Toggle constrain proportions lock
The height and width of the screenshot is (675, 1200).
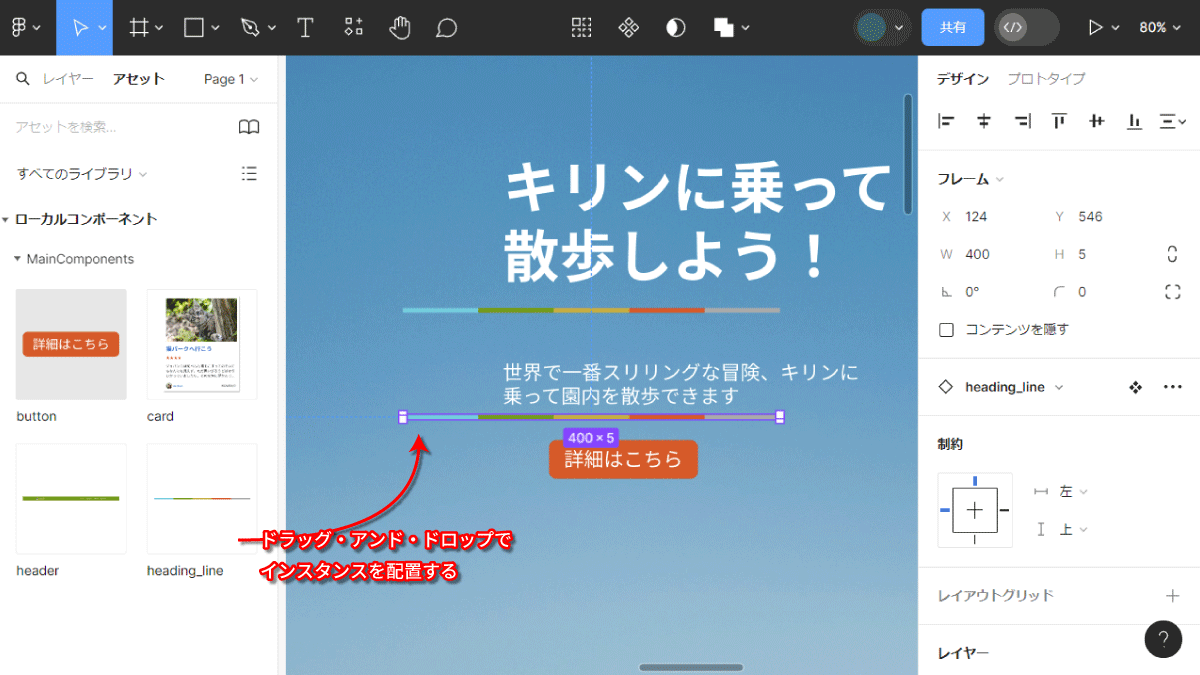(x=1173, y=254)
